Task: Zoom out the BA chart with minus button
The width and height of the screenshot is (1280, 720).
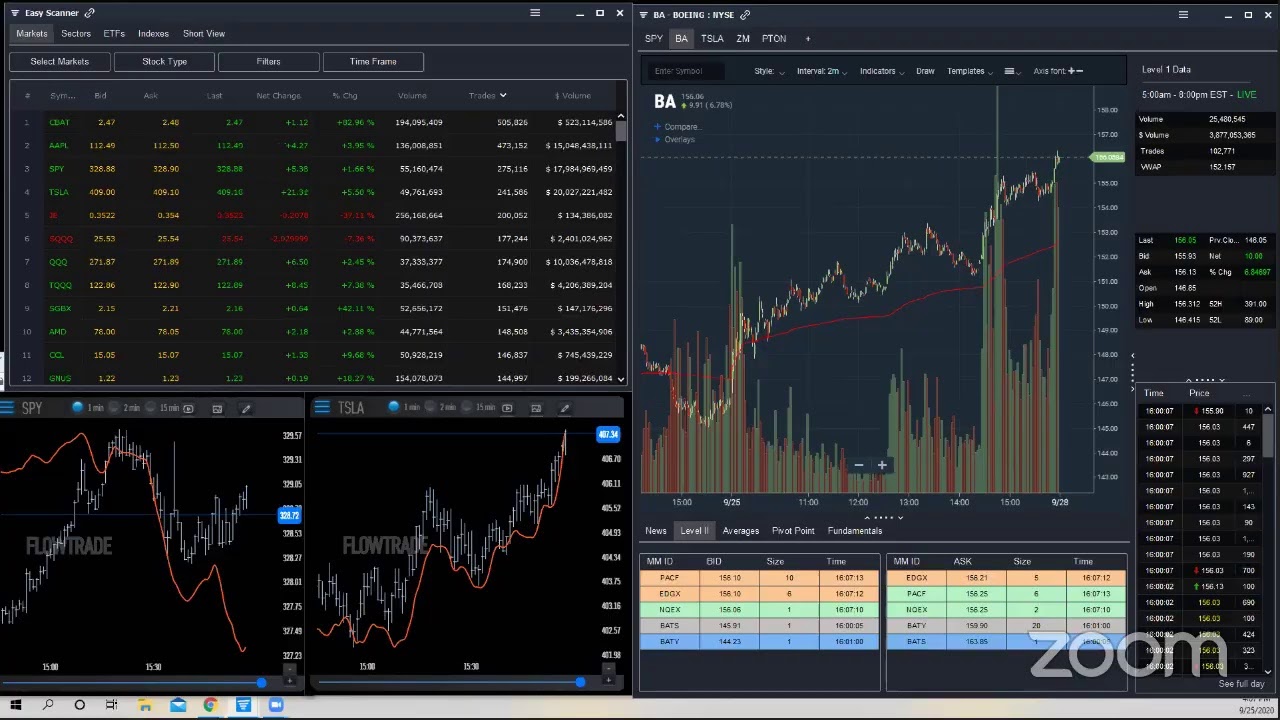Action: (x=859, y=465)
